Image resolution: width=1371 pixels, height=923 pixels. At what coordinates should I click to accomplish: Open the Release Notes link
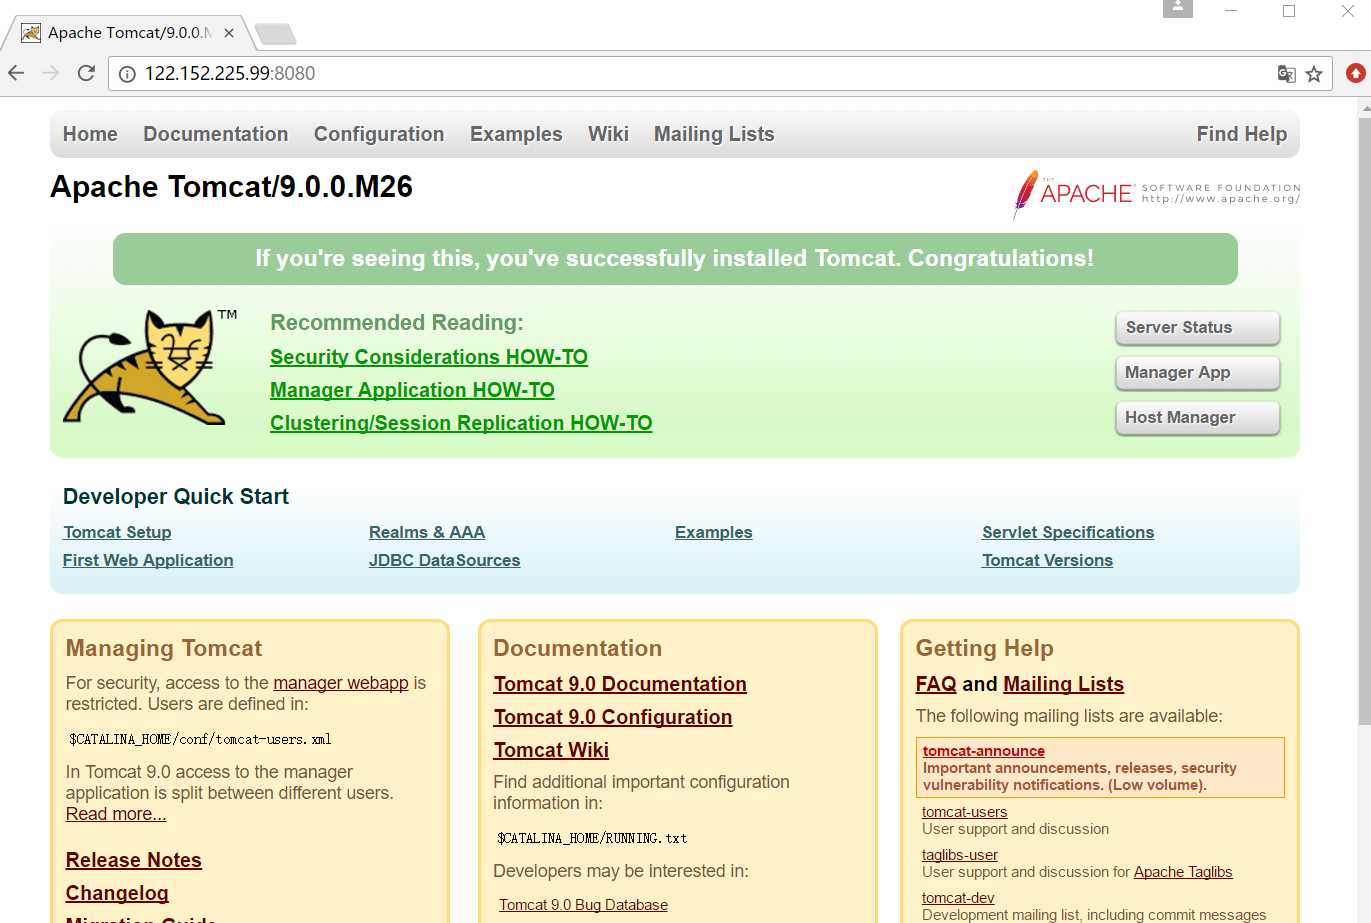[134, 860]
